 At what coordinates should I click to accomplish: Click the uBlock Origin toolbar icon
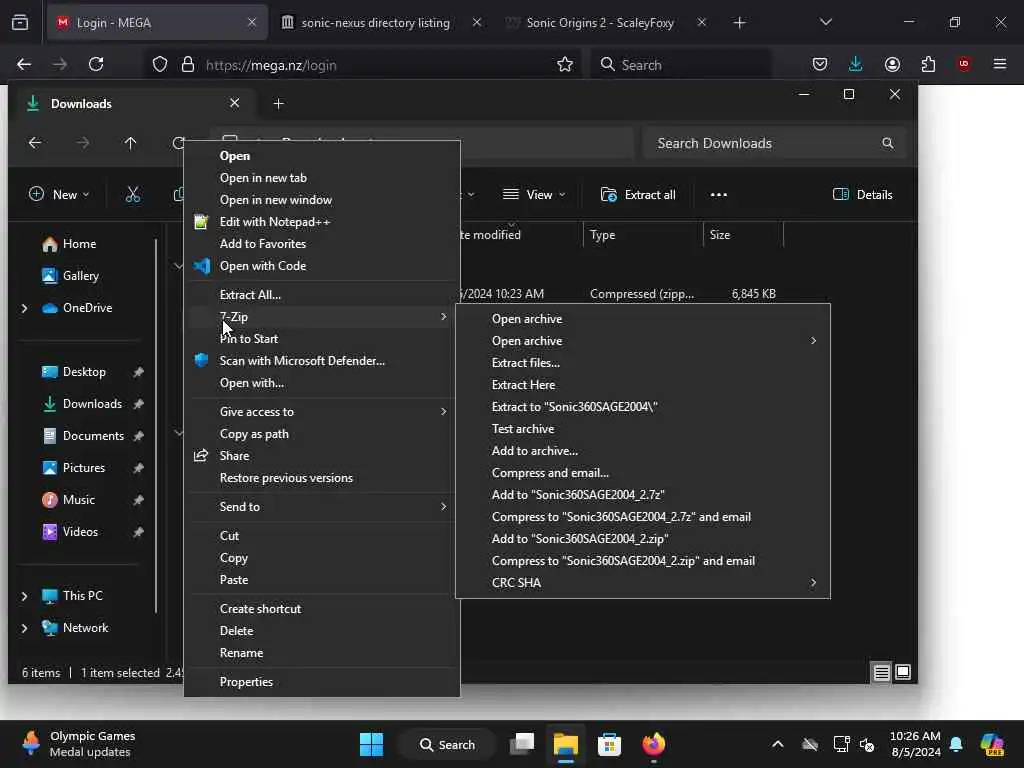(964, 64)
